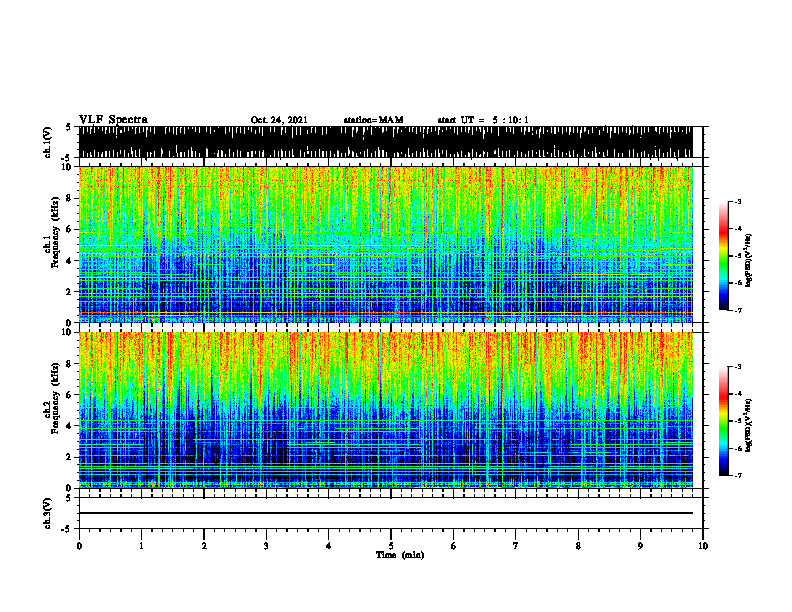This screenshot has height=612, width=792.
Task: Click the log(PSD) label beside ch.2 colorbar
Action: (748, 425)
